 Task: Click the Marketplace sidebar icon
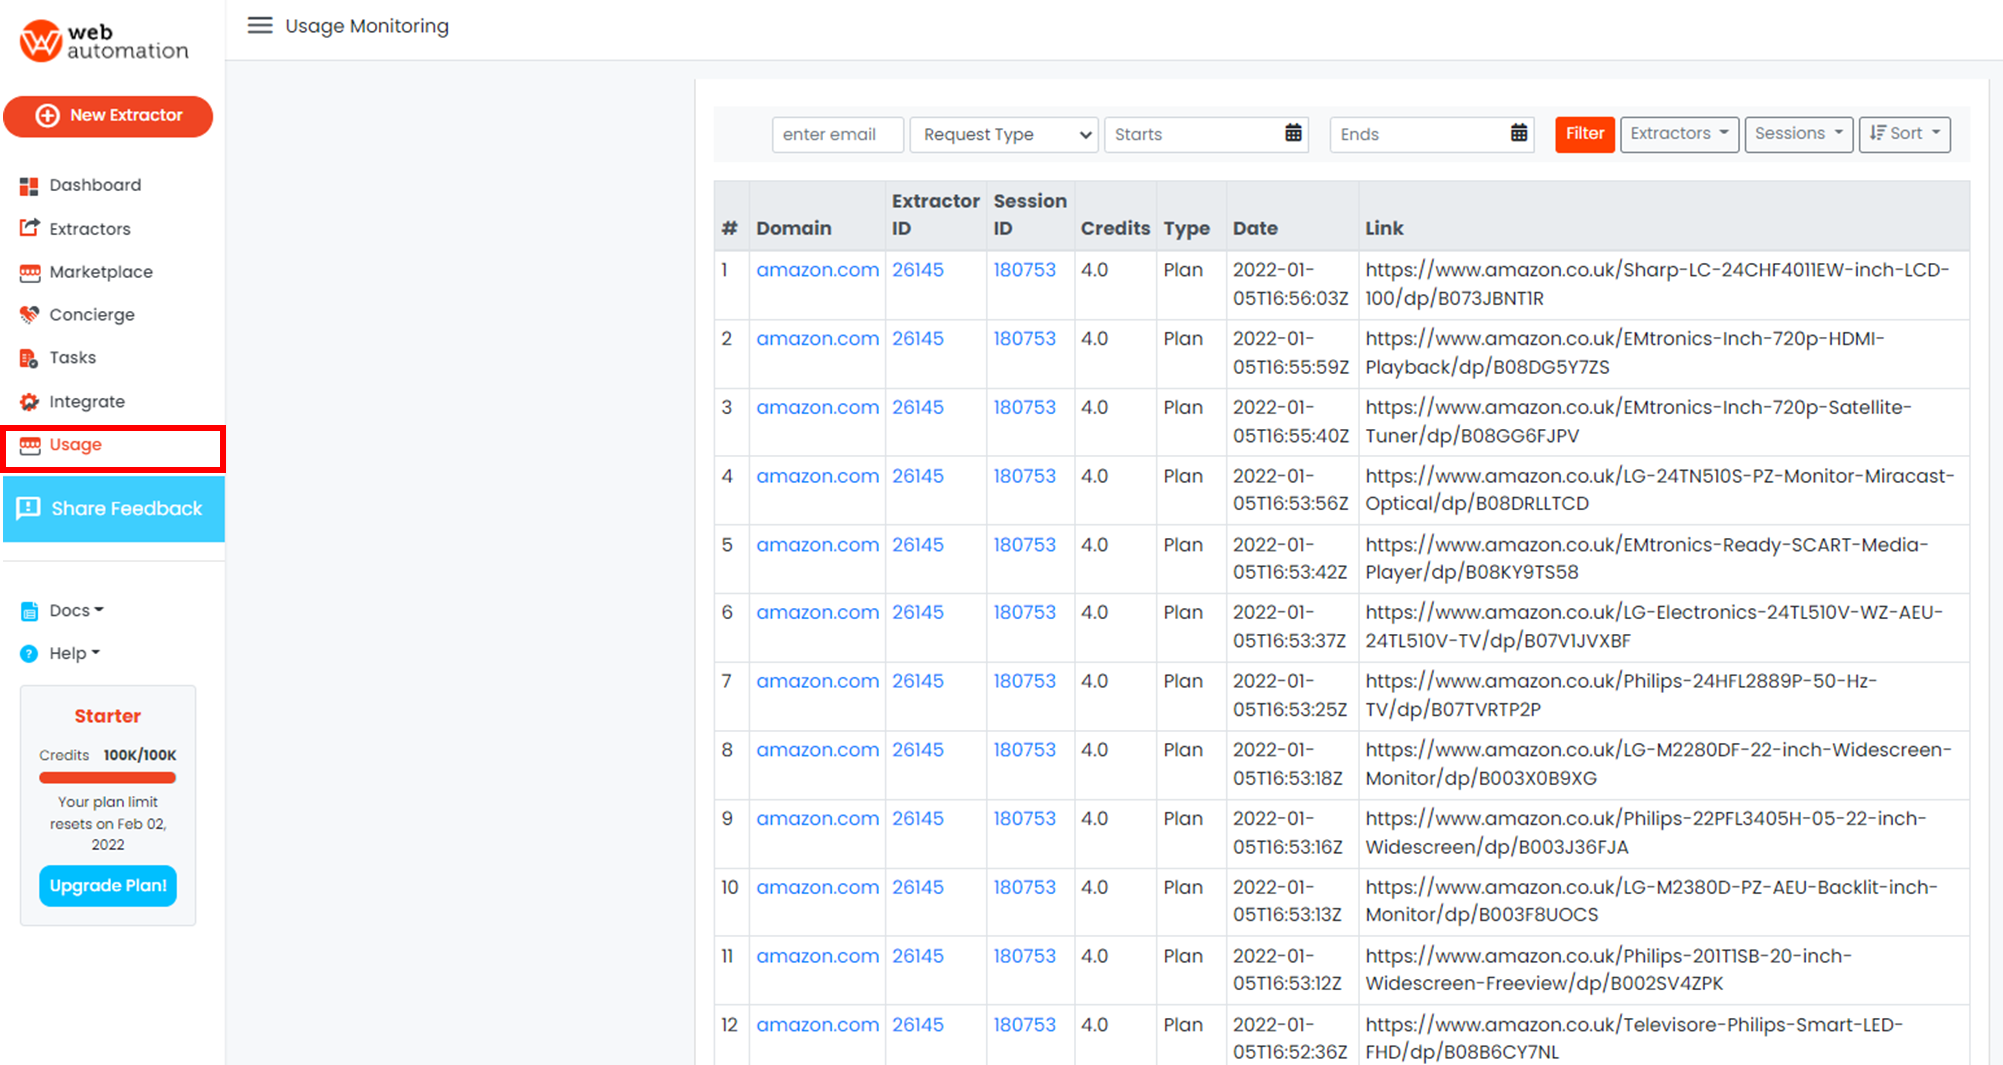click(30, 272)
